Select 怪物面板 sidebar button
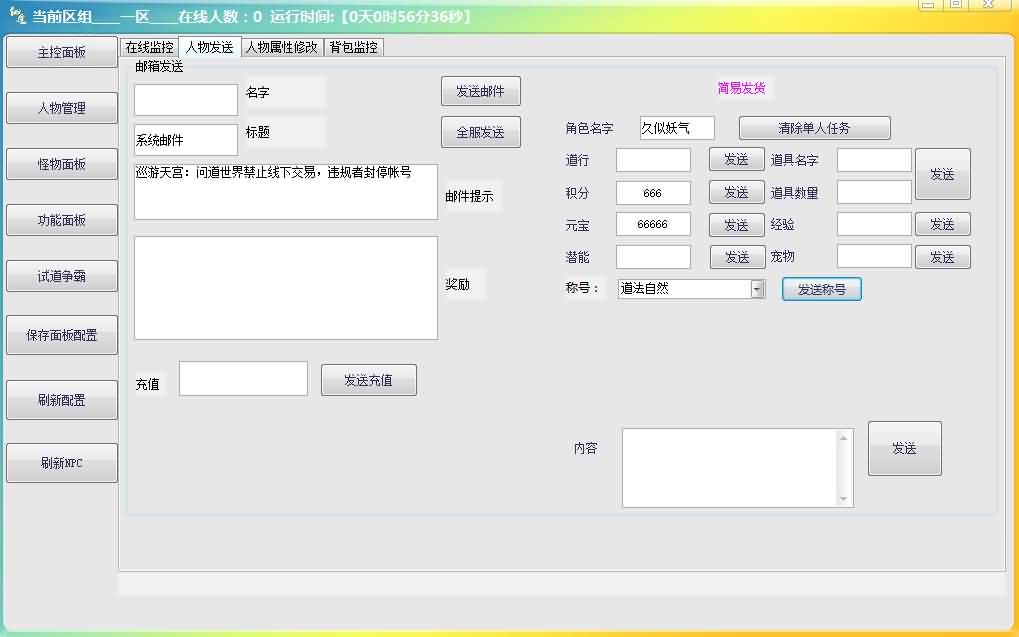Viewport: 1019px width, 637px height. (x=62, y=164)
